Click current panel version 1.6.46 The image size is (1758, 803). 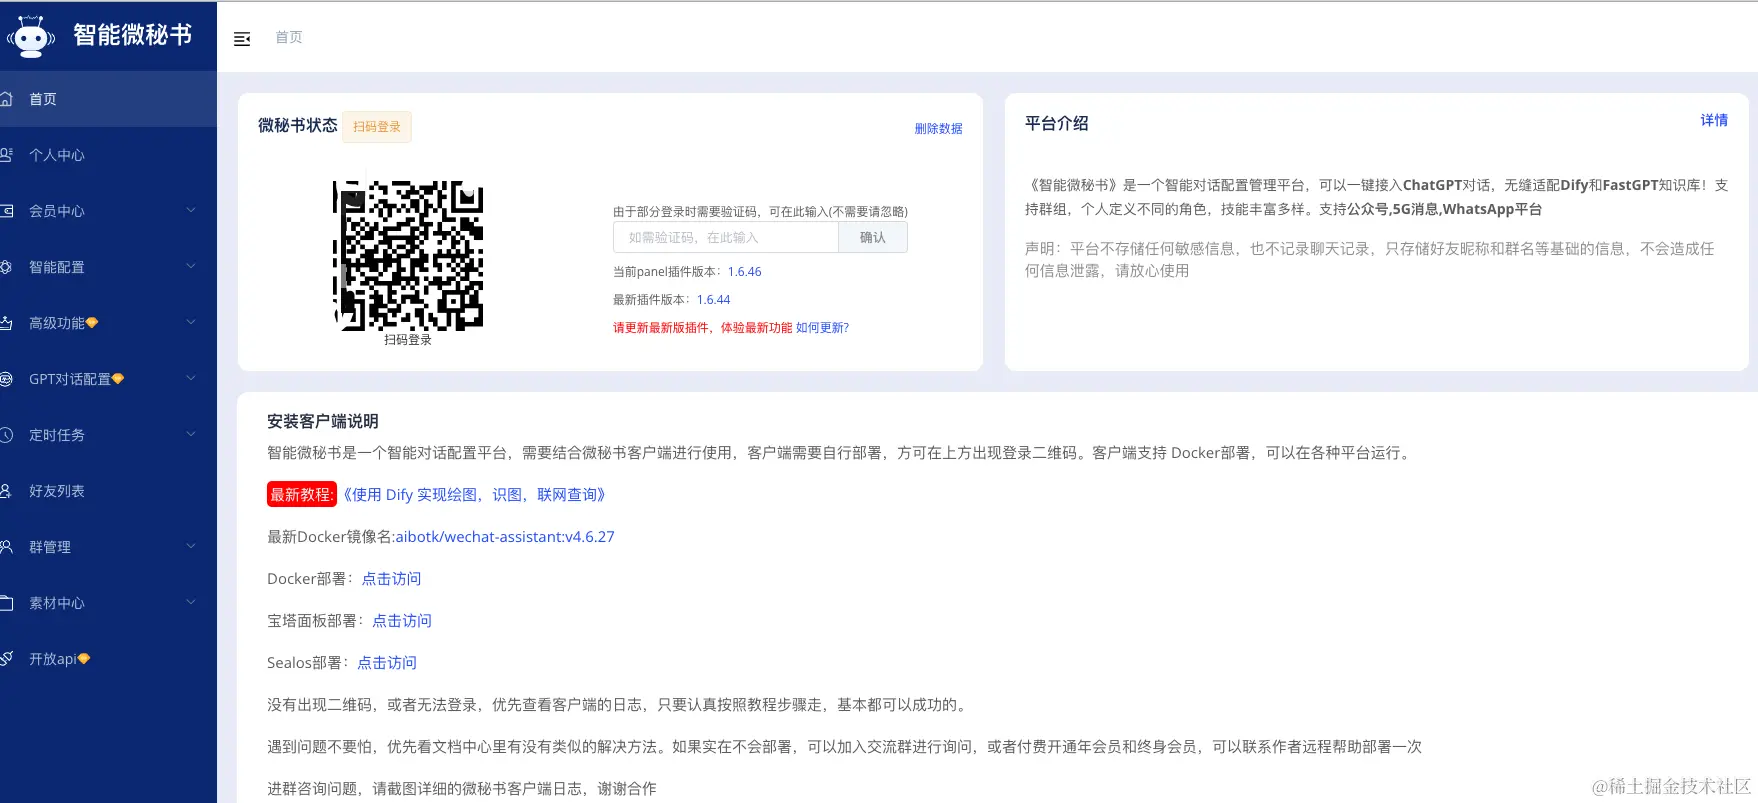coord(744,272)
